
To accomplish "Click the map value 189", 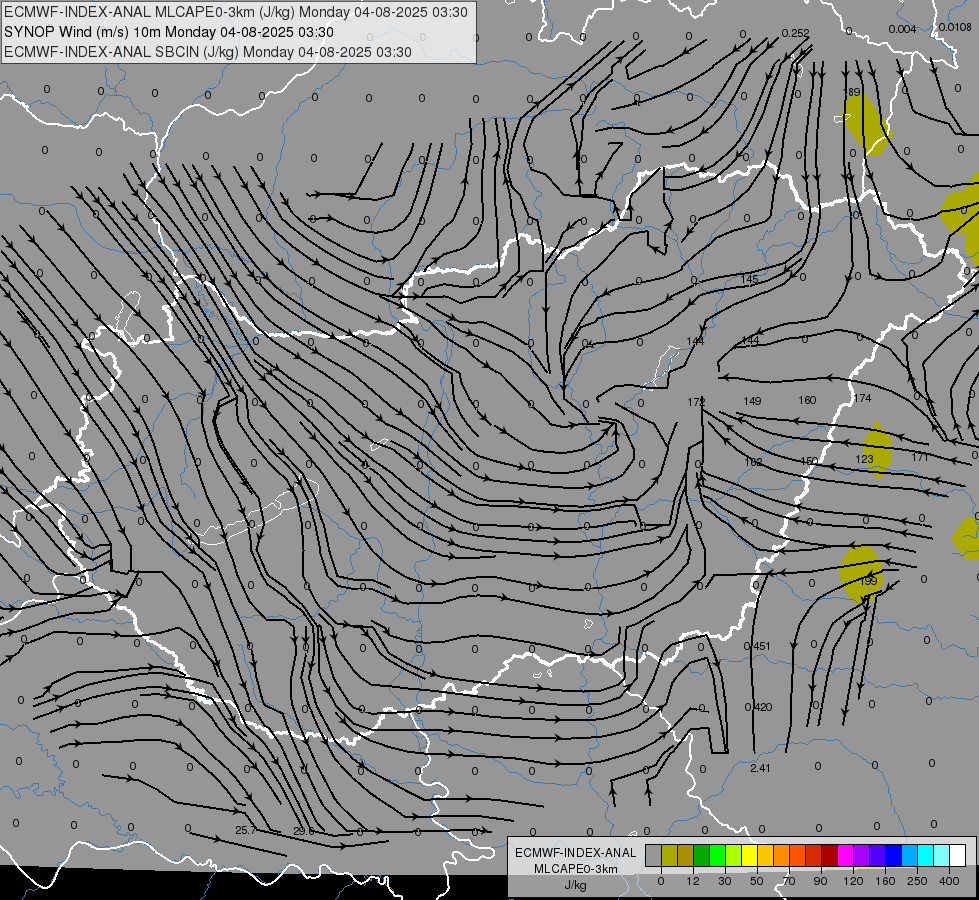I will click(x=852, y=92).
